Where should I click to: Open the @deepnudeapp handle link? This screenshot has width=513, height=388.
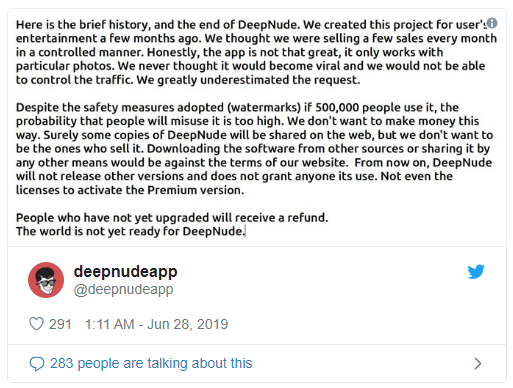pyautogui.click(x=123, y=290)
